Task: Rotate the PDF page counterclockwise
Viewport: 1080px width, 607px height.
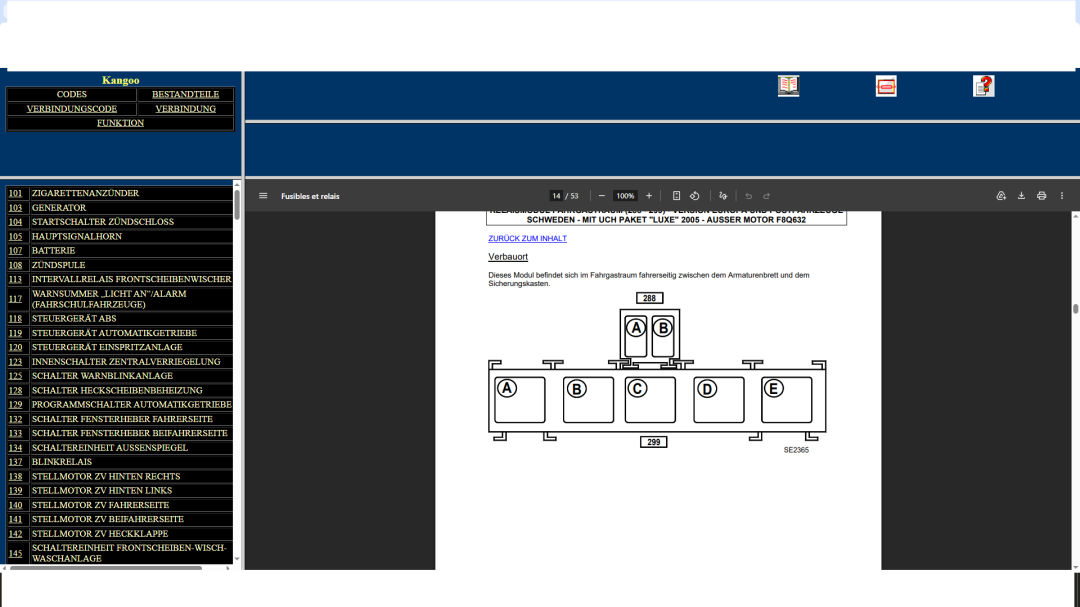Action: tap(695, 196)
